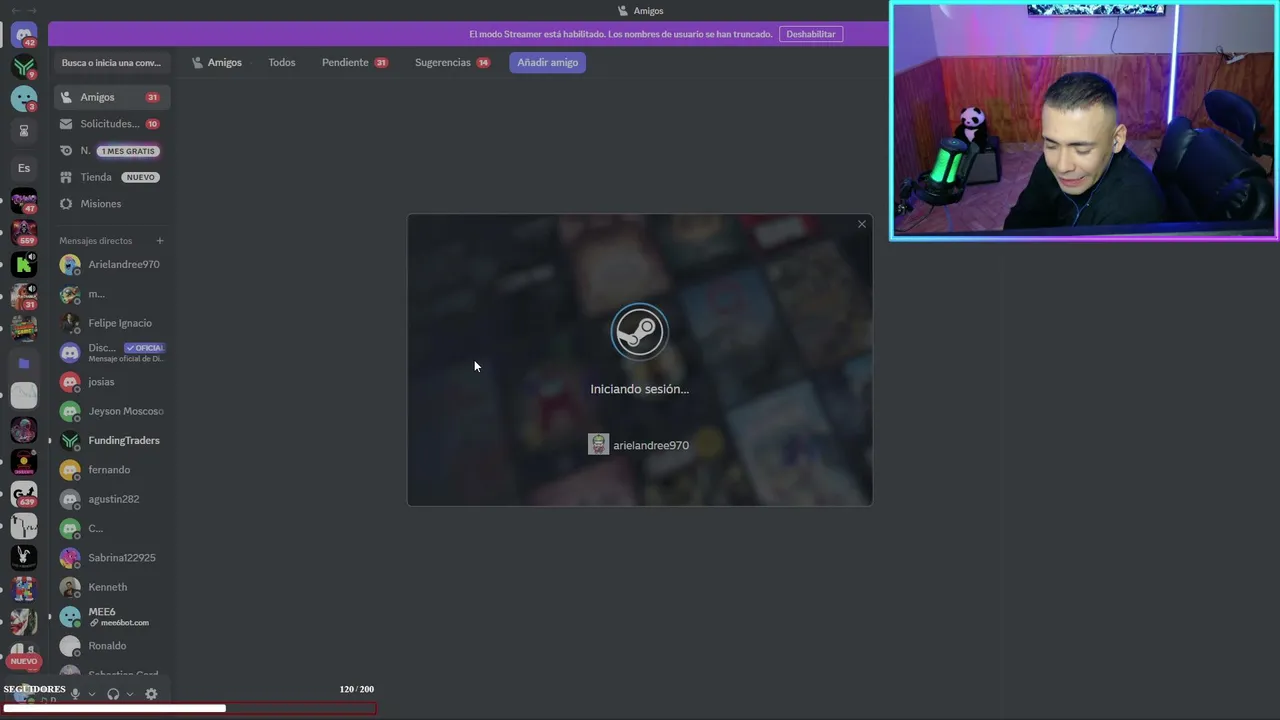Viewport: 1280px width, 720px height.
Task: Open DM with josias
Action: 112,382
